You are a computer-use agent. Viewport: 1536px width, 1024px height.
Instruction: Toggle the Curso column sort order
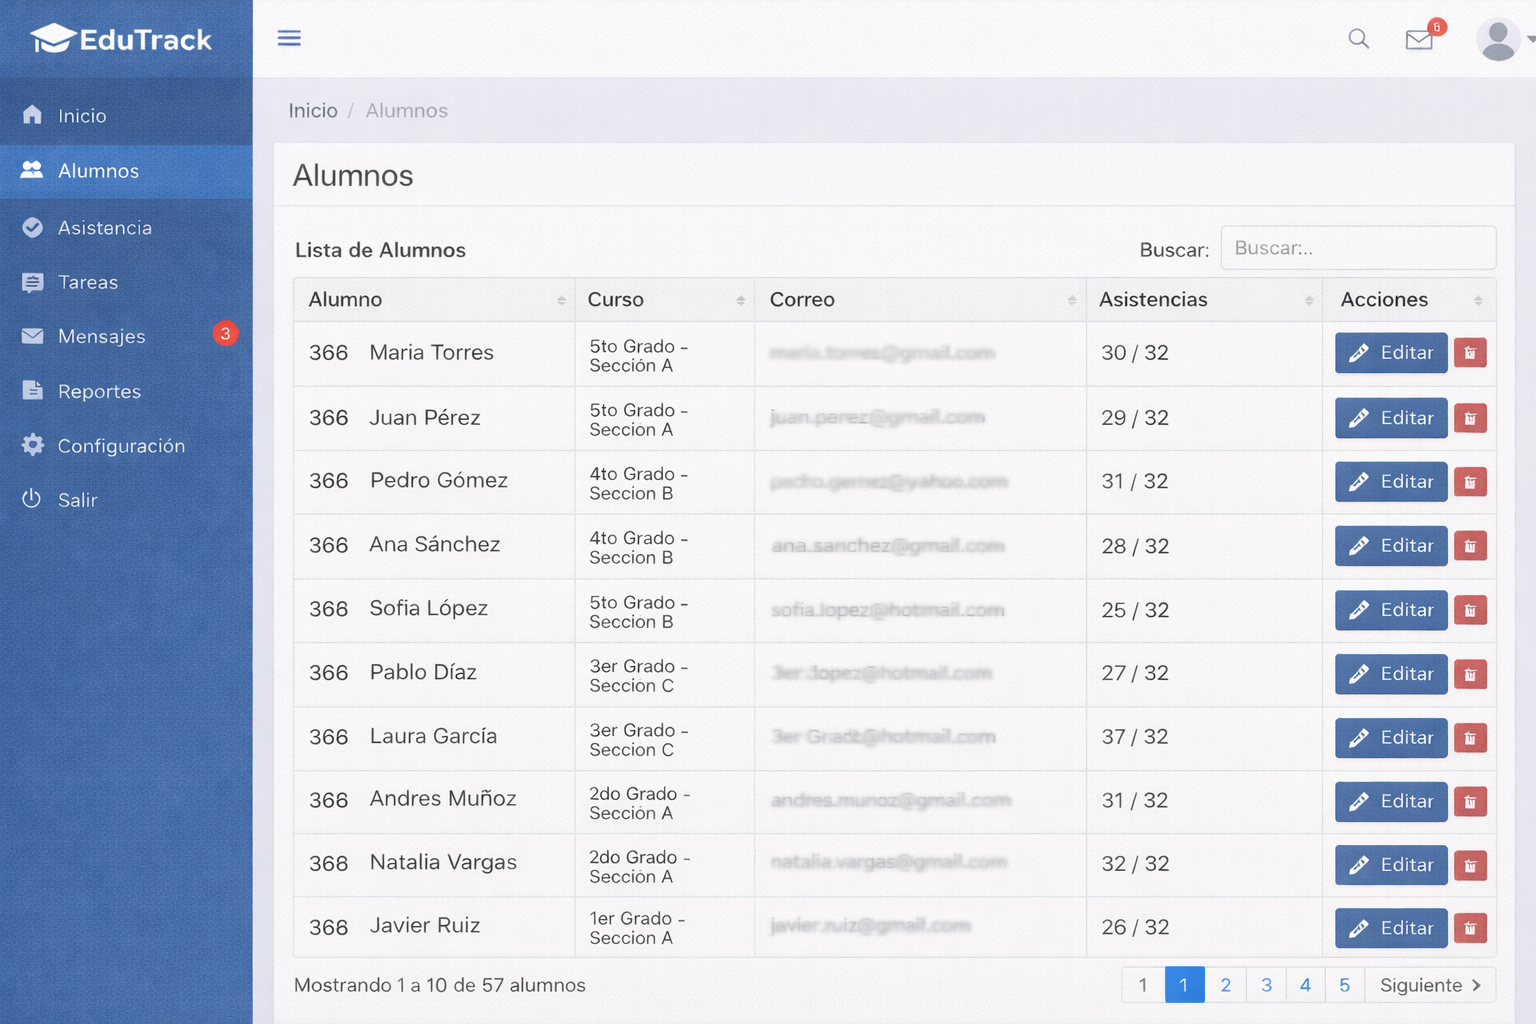point(741,299)
